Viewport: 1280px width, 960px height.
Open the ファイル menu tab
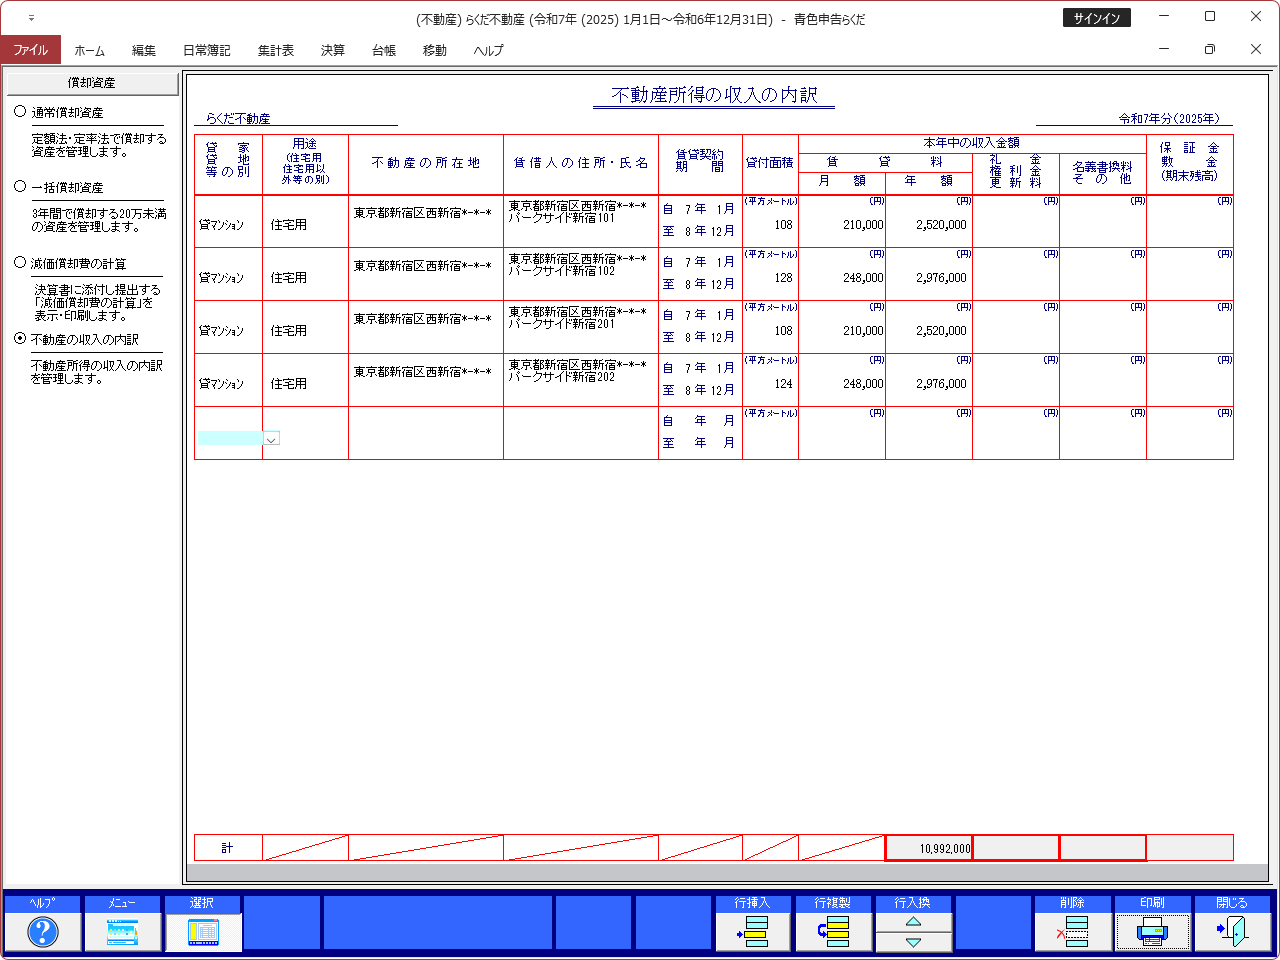point(30,50)
